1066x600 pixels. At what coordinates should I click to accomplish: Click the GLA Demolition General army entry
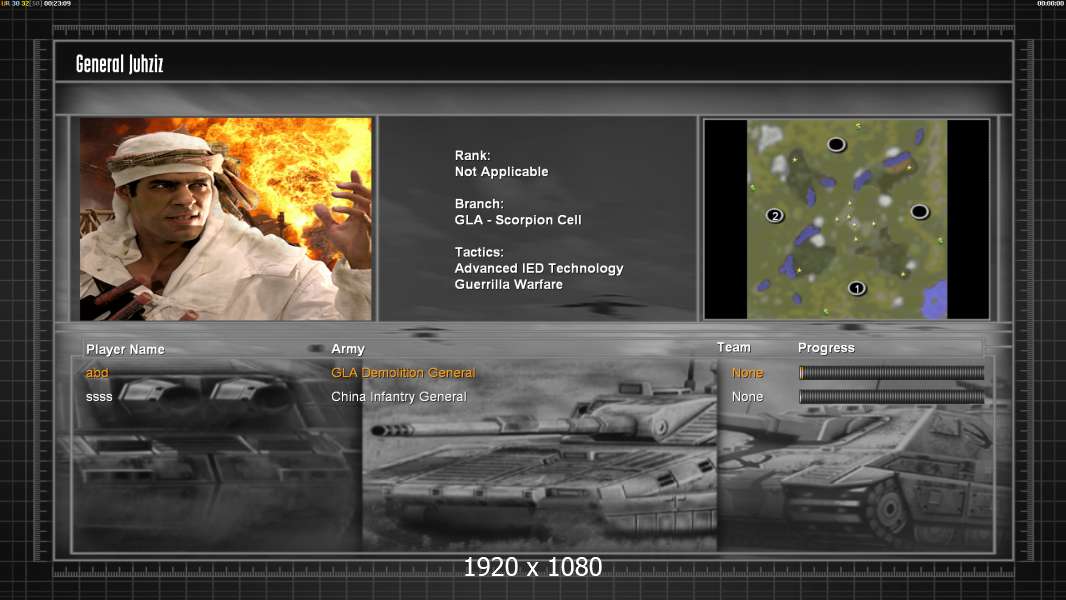[402, 372]
